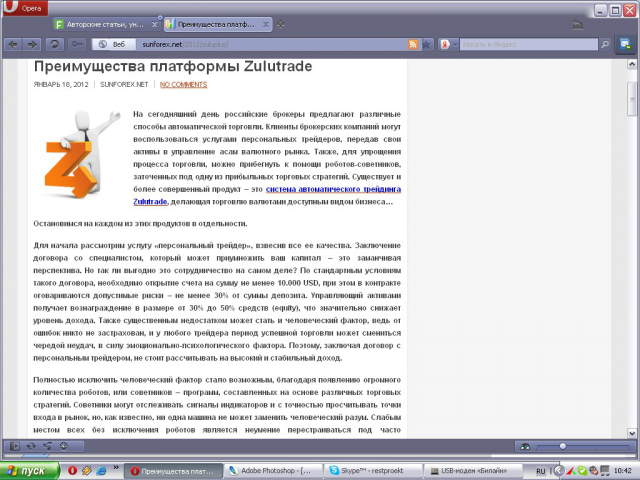The image size is (640, 480).
Task: Open the Windows 'пуск' Start button
Action: 29,471
